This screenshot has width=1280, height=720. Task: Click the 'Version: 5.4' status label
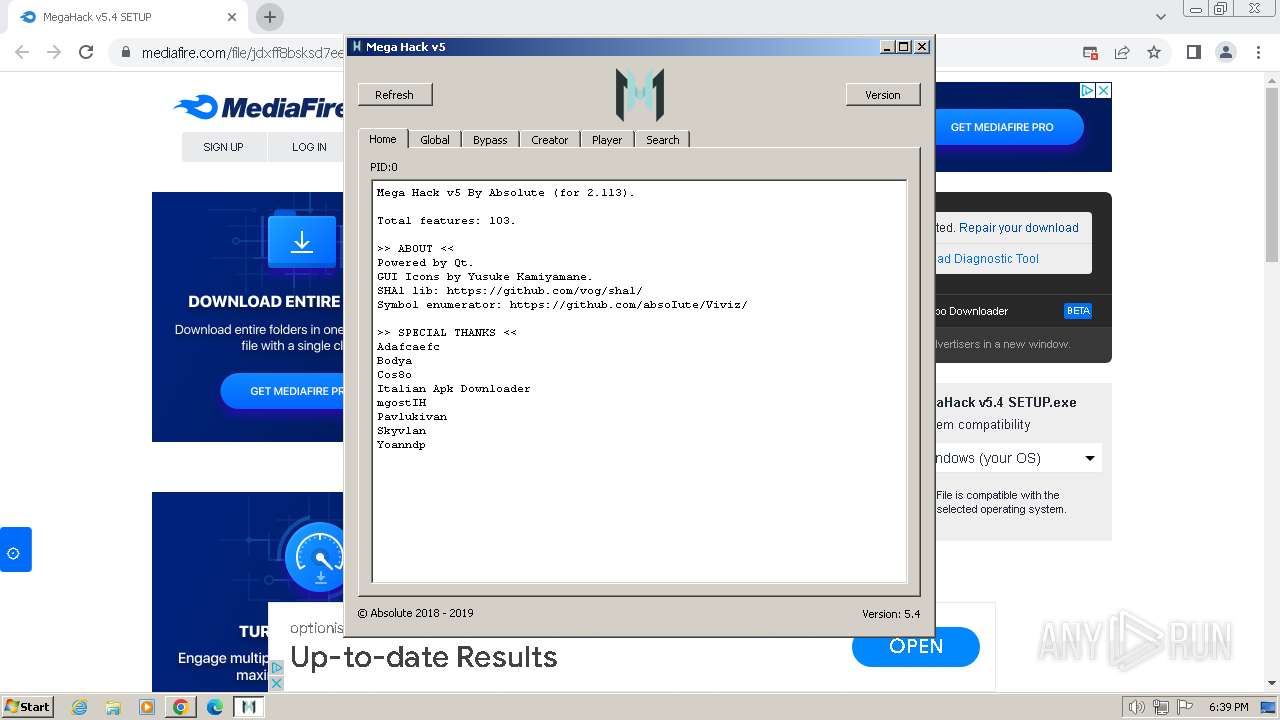tap(891, 614)
